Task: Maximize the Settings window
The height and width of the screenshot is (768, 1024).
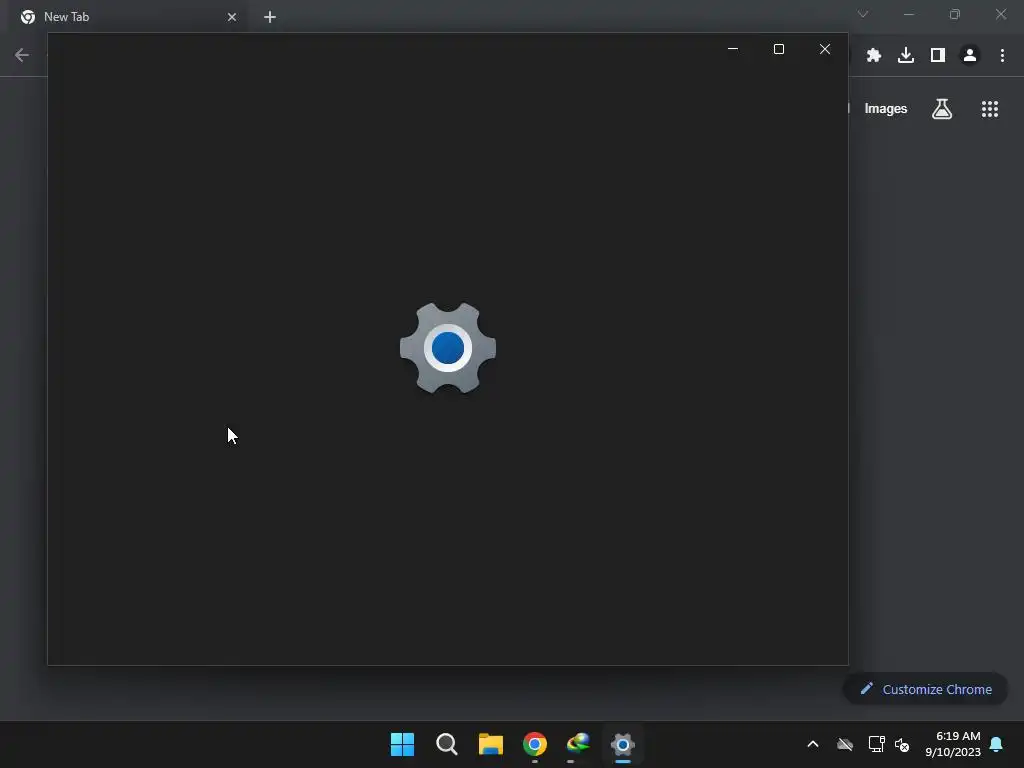Action: (x=778, y=49)
